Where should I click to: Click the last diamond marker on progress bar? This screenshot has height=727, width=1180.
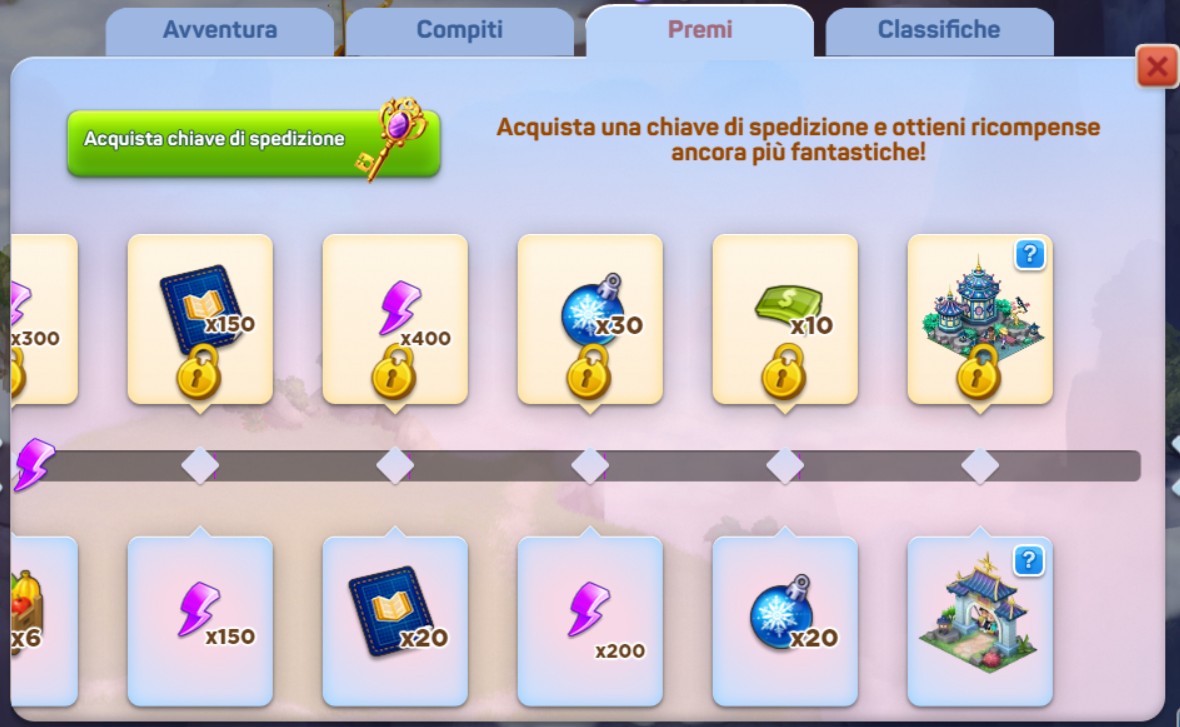(980, 466)
